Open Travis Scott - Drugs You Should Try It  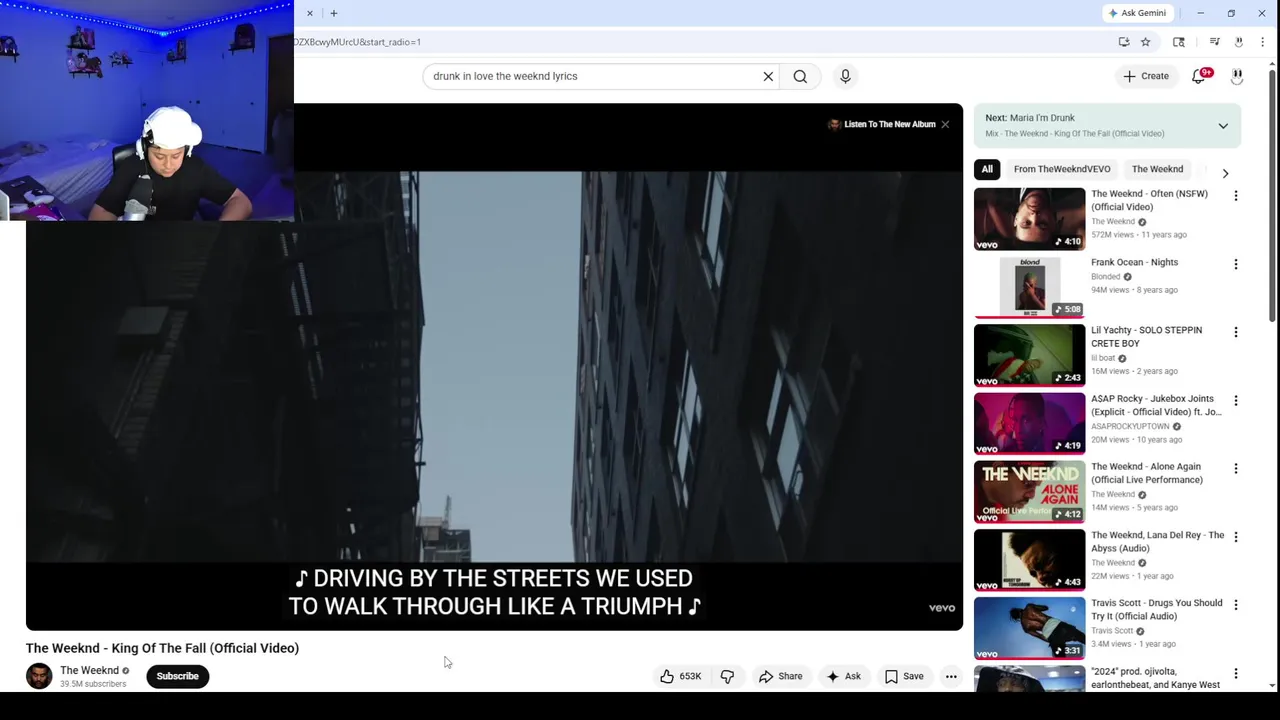click(1156, 609)
